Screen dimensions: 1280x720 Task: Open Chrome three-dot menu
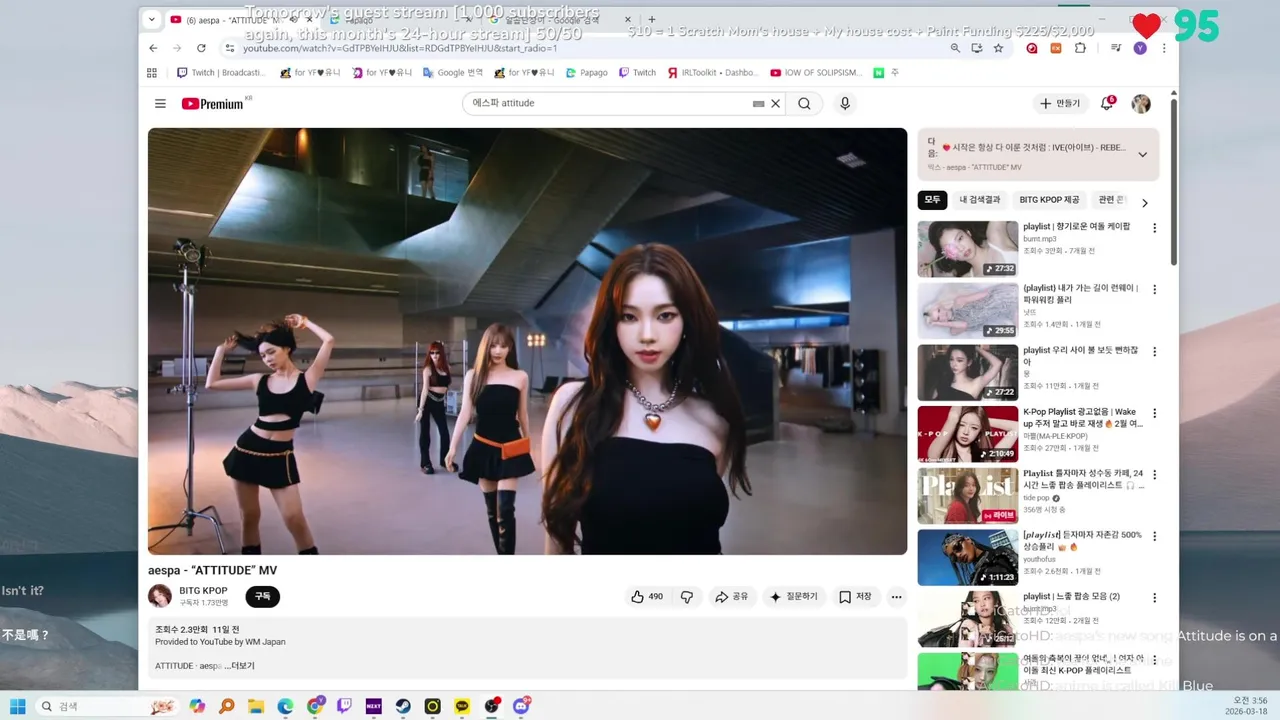coord(1164,48)
